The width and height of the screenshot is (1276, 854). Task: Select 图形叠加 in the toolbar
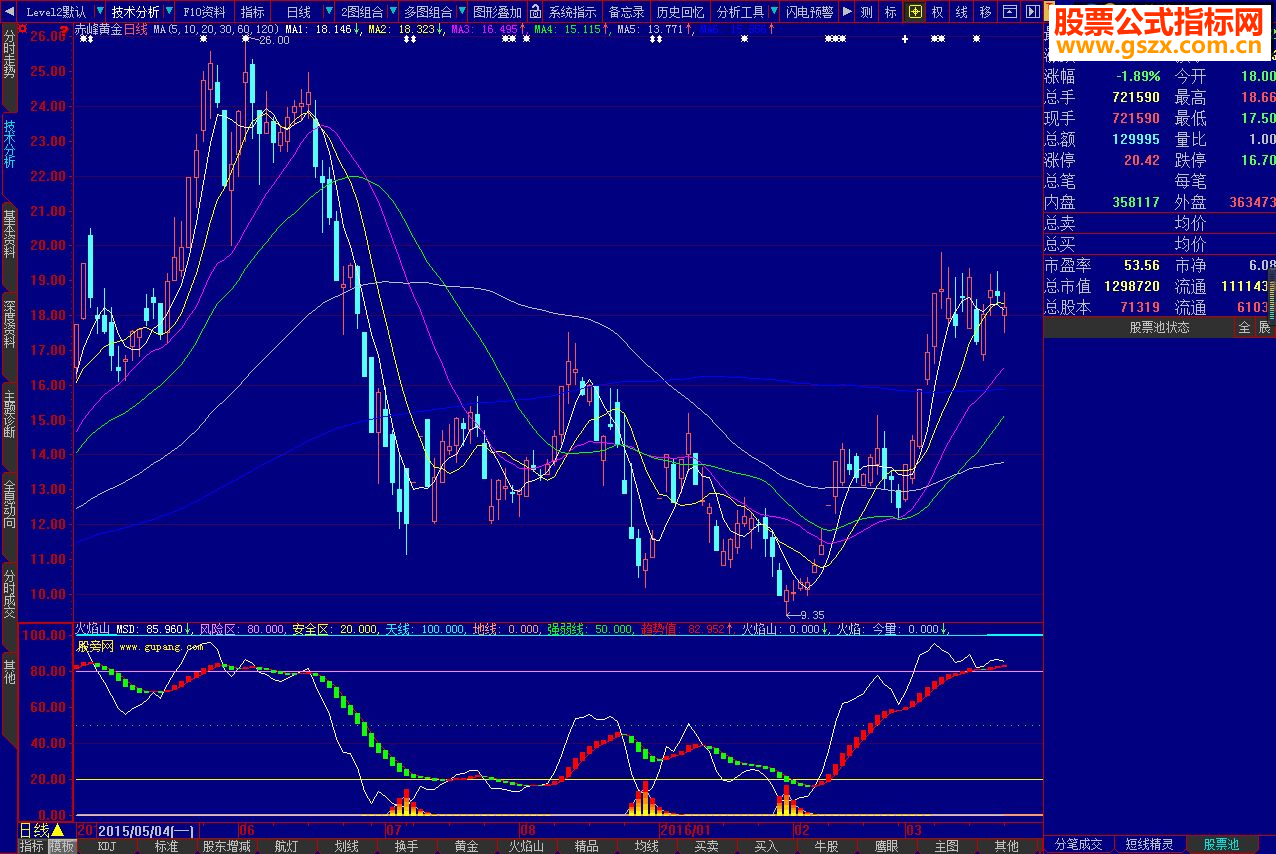tap(497, 12)
